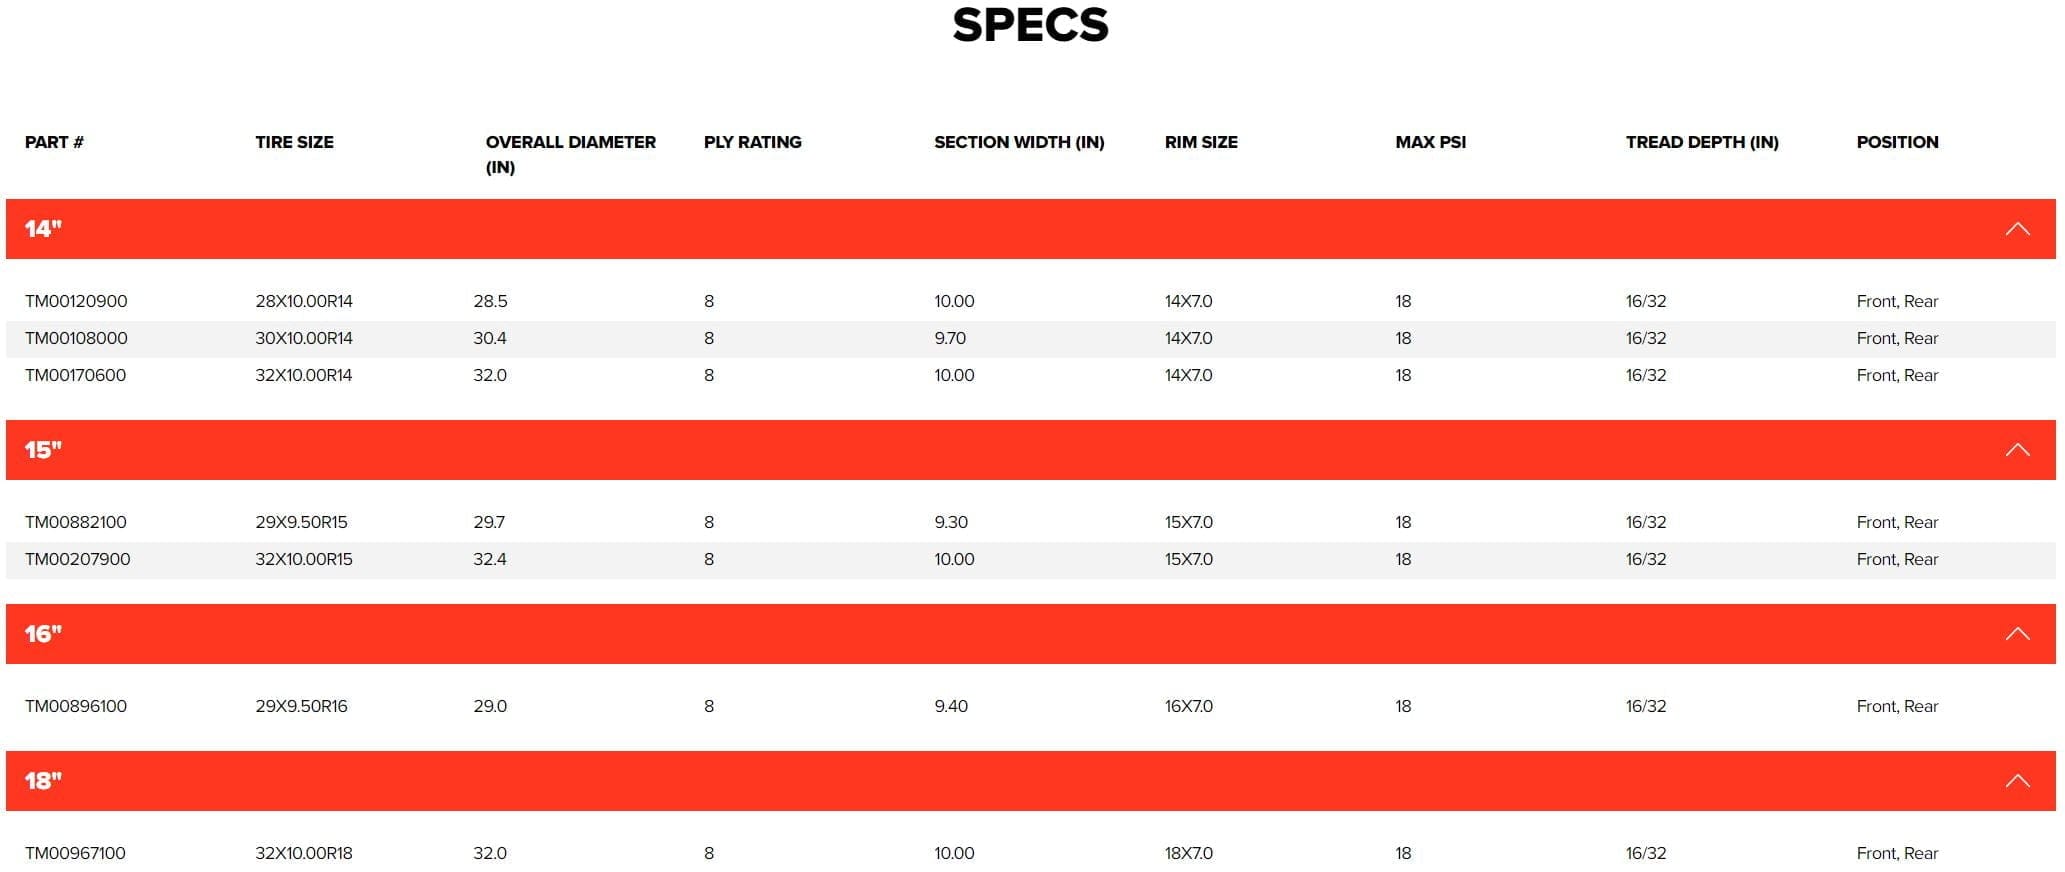Click the PLY RATING column header
2065x872 pixels.
point(752,142)
